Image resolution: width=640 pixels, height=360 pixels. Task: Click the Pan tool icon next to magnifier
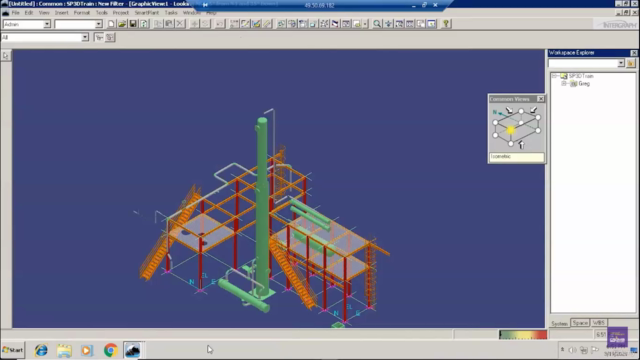388,24
